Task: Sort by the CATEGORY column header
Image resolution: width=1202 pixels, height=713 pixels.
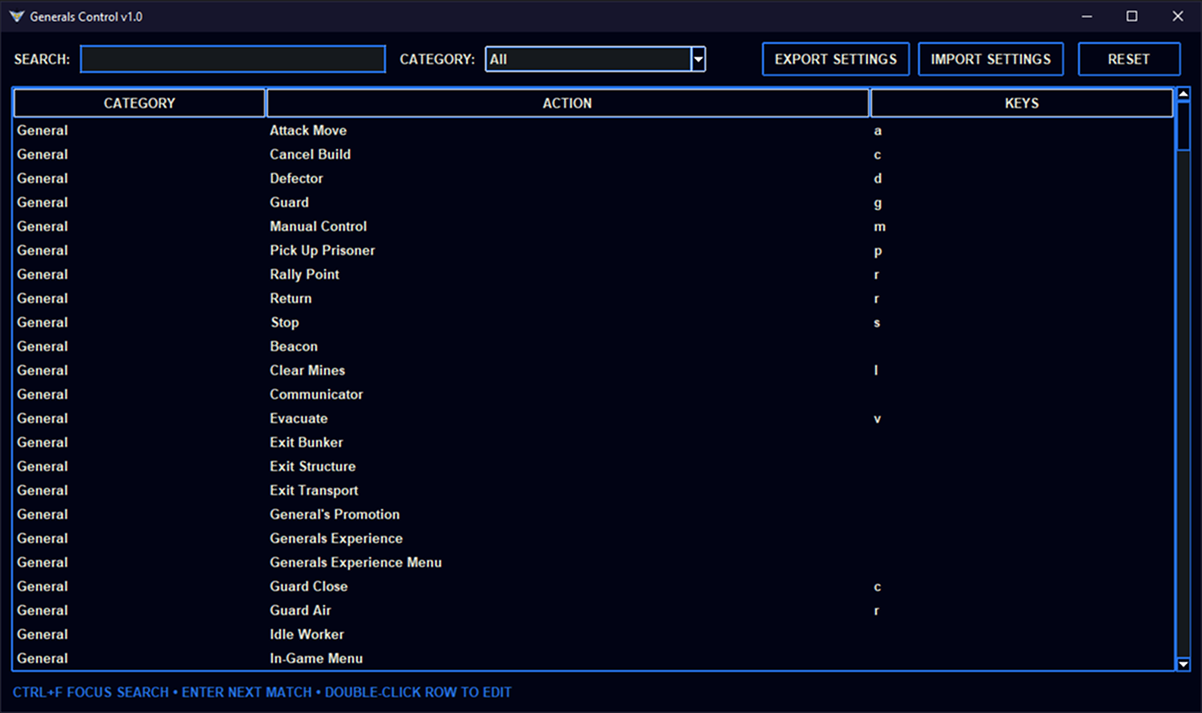Action: pyautogui.click(x=139, y=103)
